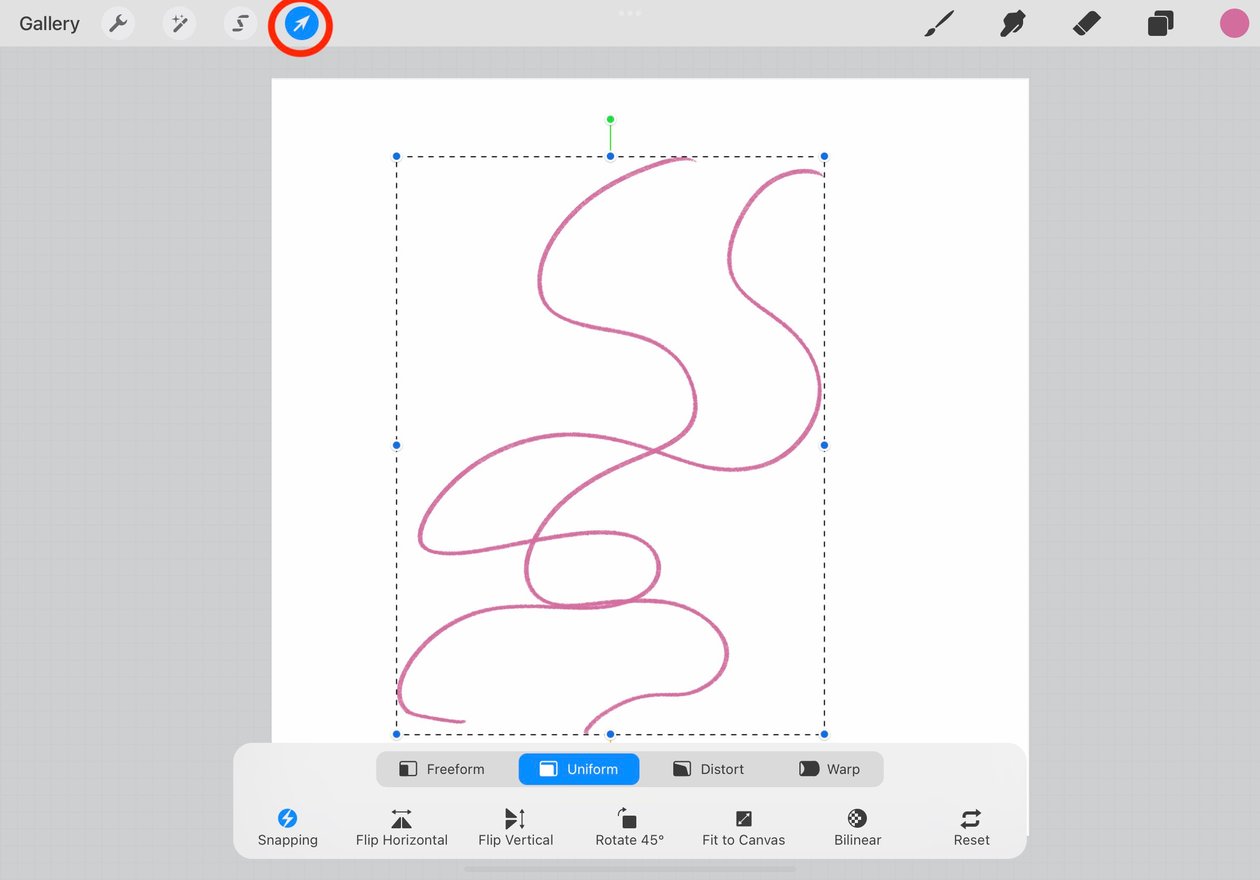This screenshot has width=1260, height=880.
Task: Select the Smudge finger tool
Action: 1013,24
